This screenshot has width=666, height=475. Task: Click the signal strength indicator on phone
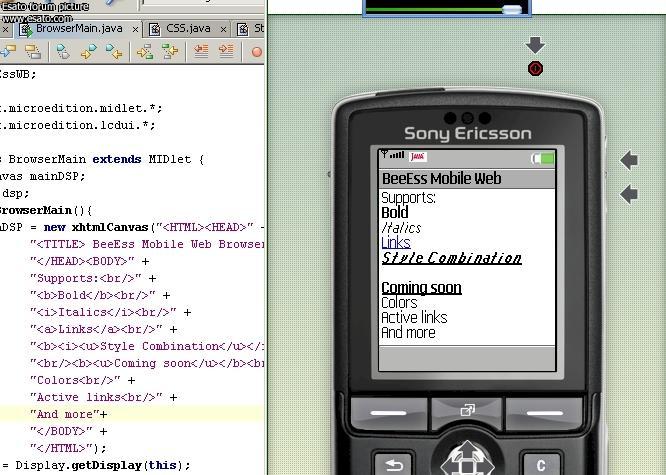click(x=392, y=155)
